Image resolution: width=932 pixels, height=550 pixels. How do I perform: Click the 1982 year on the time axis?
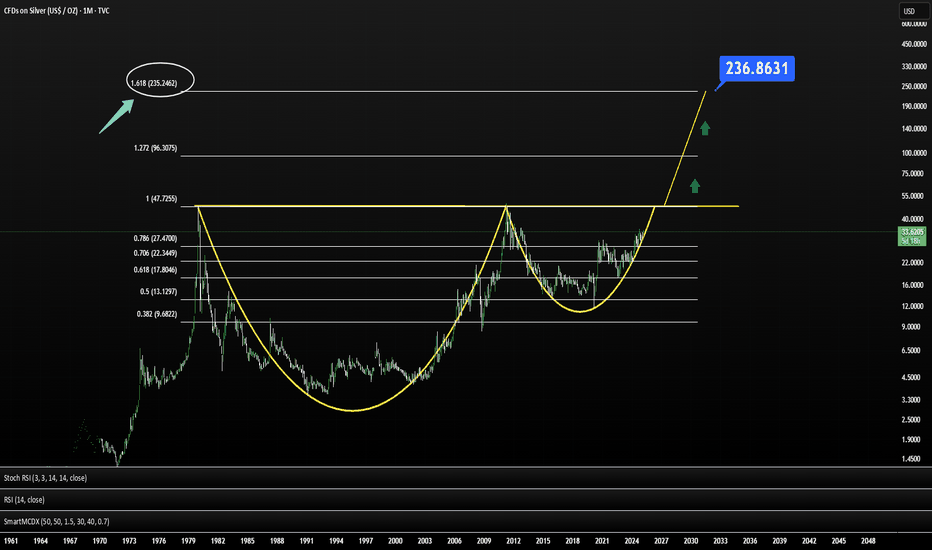tap(218, 541)
